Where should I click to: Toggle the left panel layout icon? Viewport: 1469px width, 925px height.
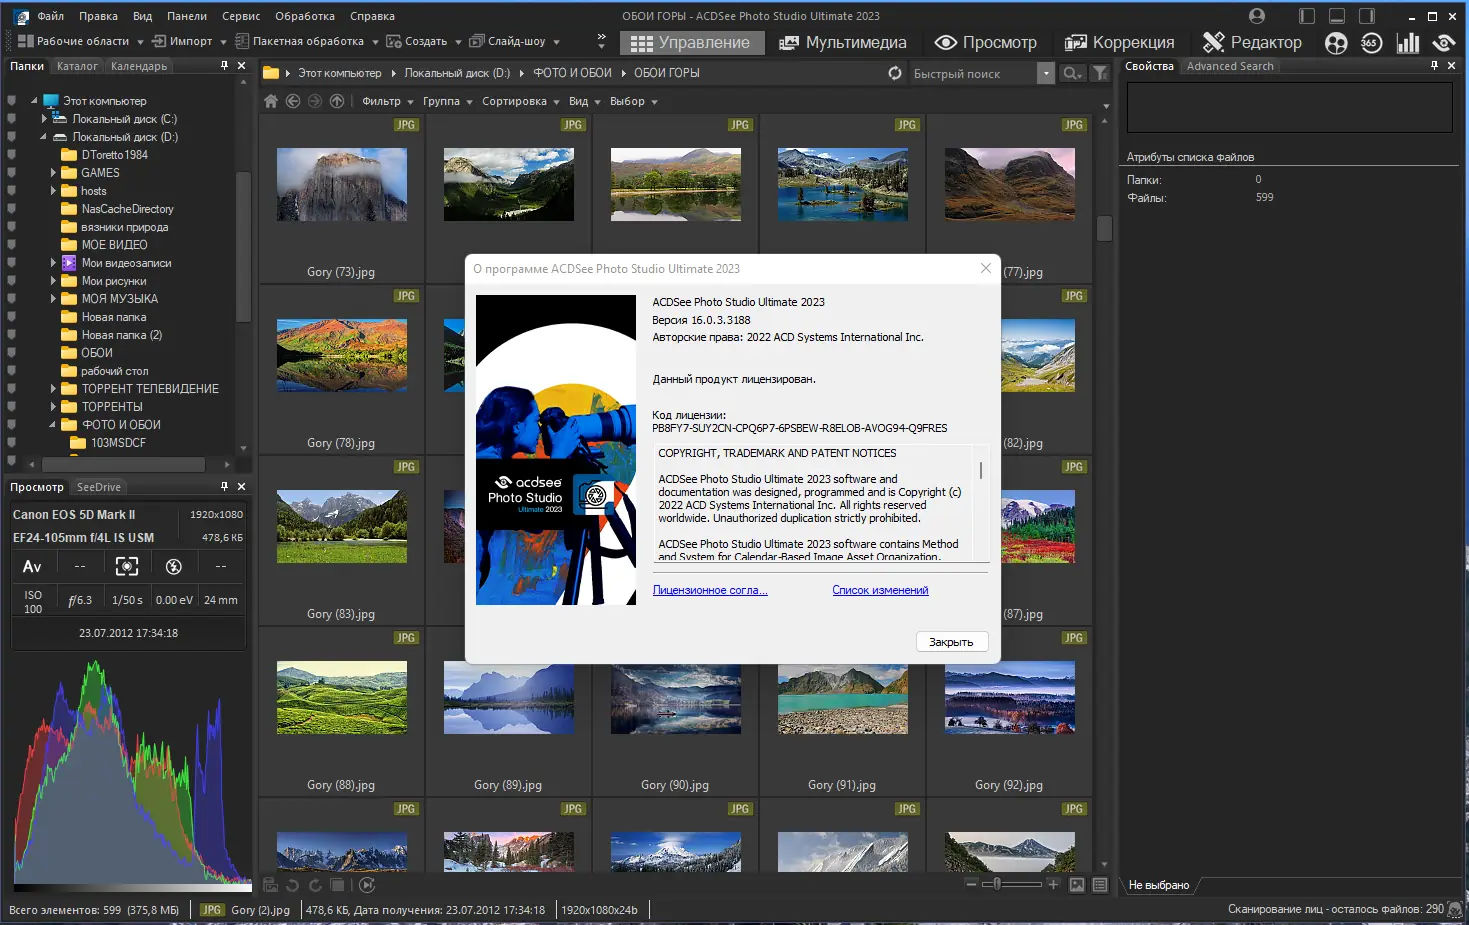(1307, 16)
